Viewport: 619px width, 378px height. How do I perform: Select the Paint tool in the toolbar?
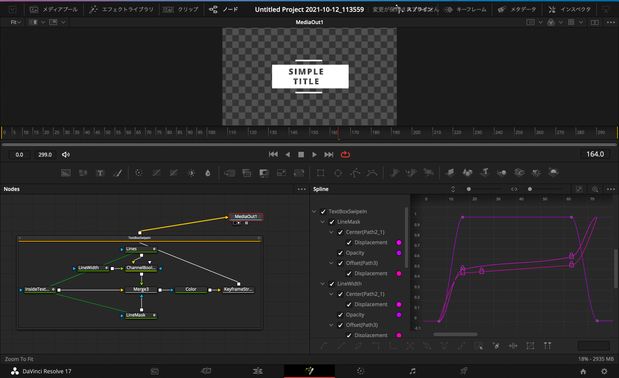tap(118, 172)
